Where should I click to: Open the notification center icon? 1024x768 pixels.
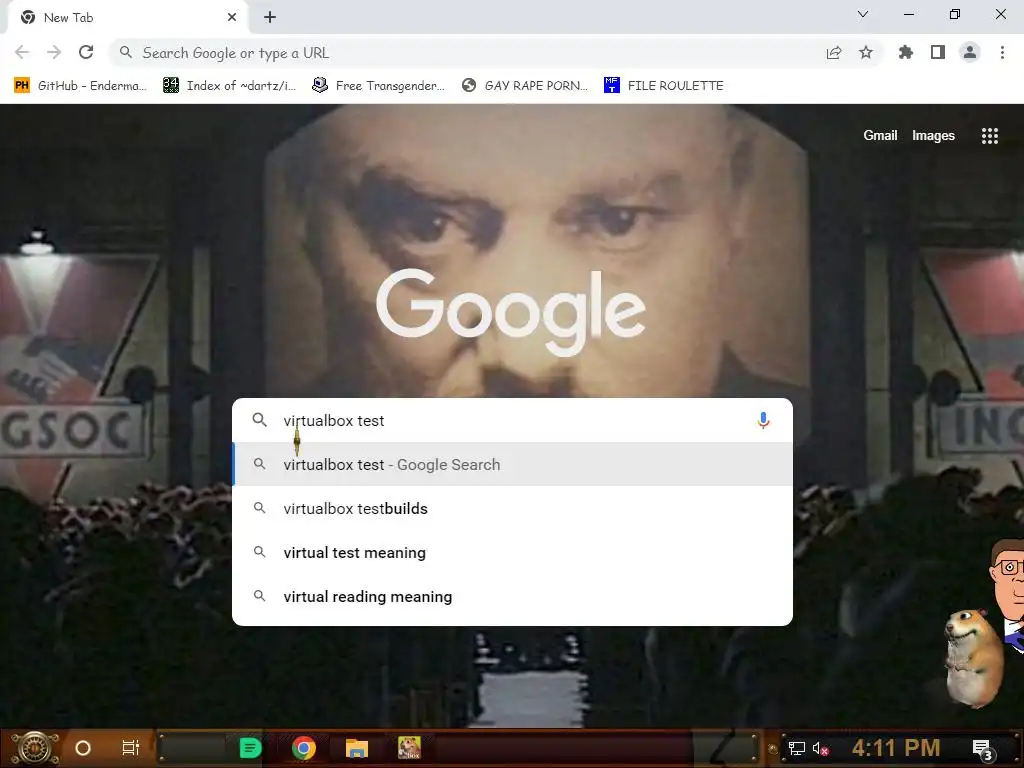(983, 749)
